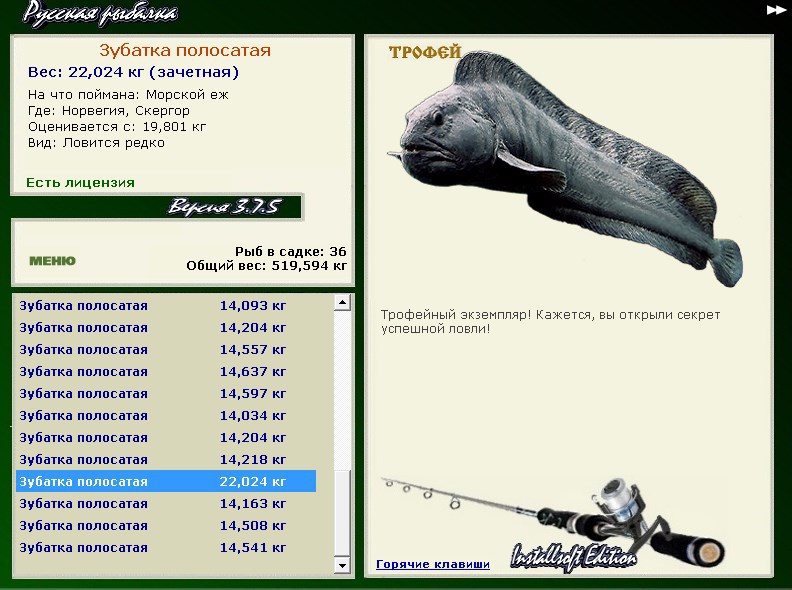The image size is (792, 590).
Task: Select the 22,024 кг wolffish entry
Action: coord(166,482)
